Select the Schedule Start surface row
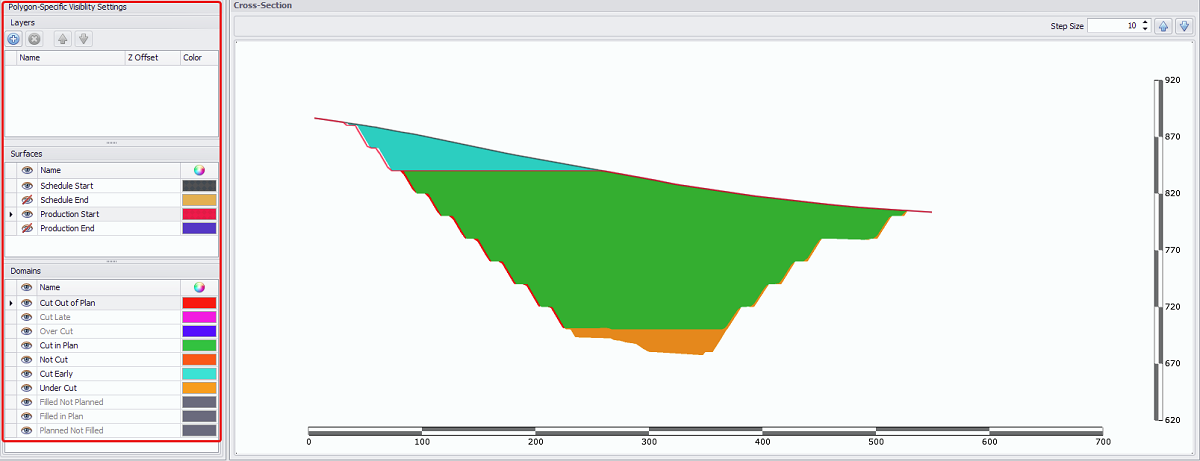 (x=112, y=186)
